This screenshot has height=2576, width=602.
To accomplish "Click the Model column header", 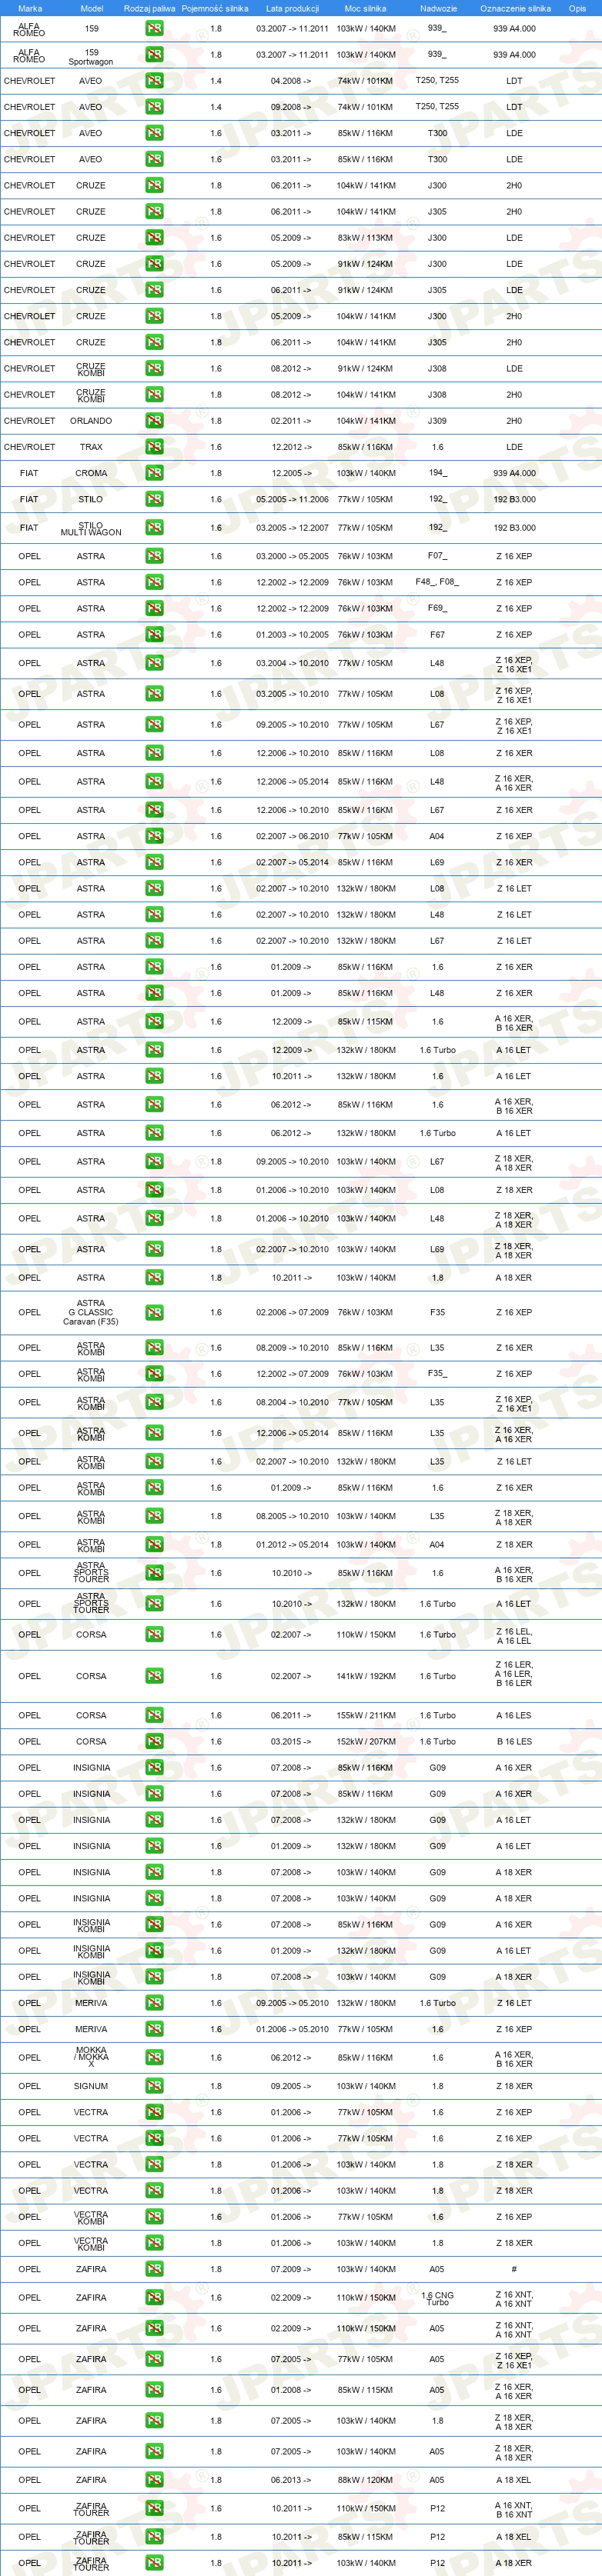I will pos(91,8).
